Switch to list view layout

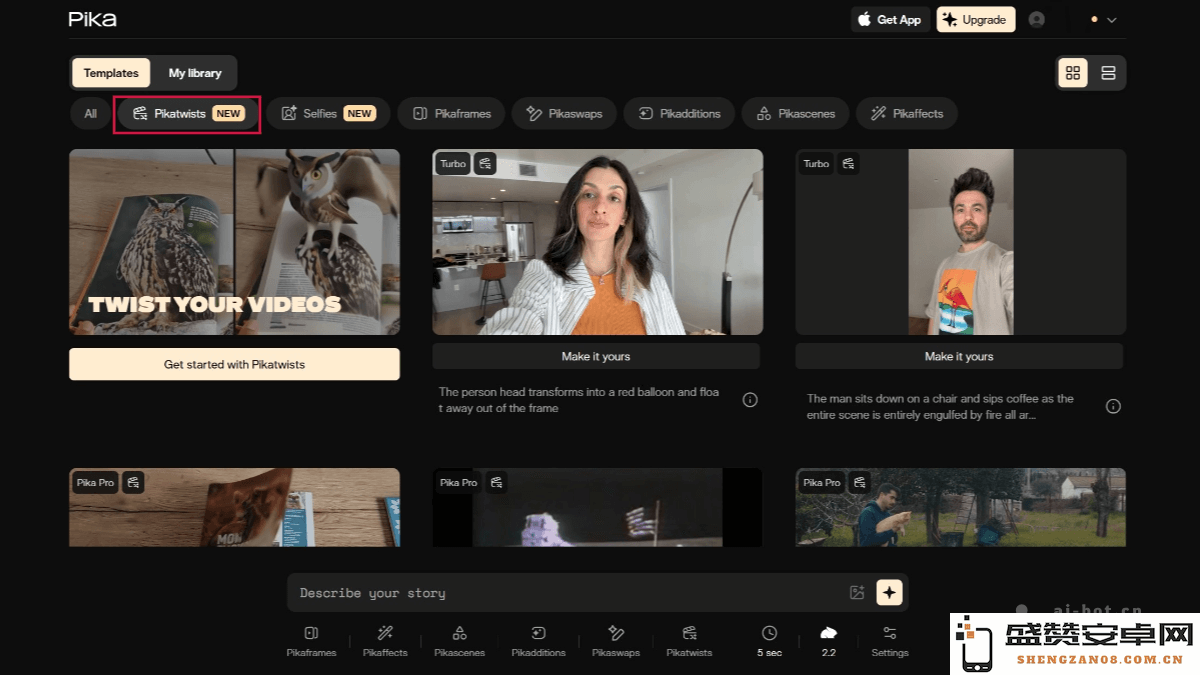point(1108,73)
